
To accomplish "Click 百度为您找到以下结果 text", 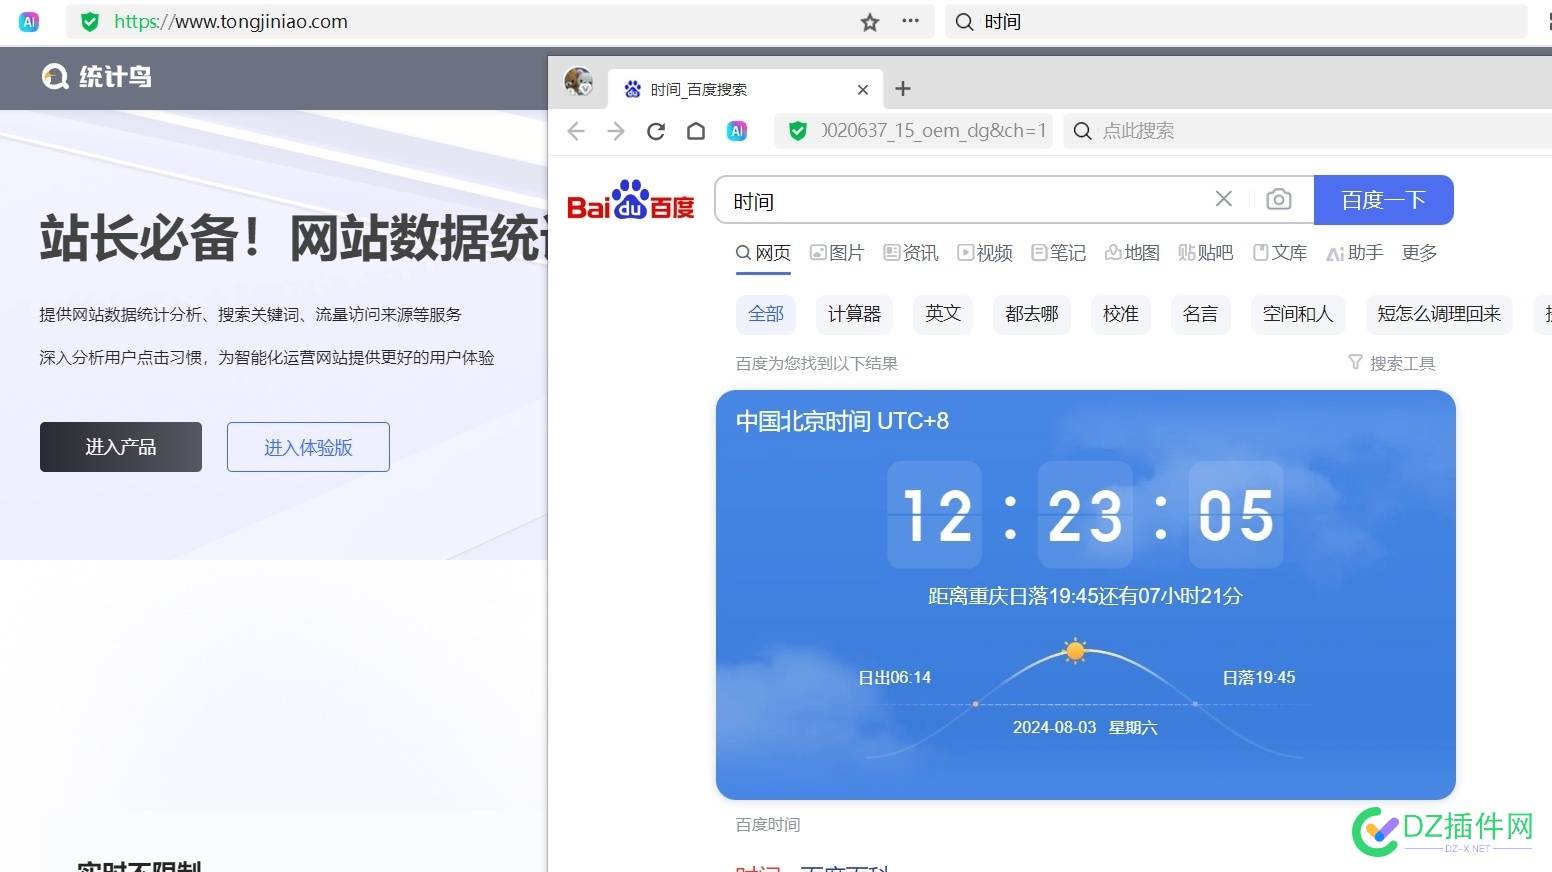I will click(817, 364).
